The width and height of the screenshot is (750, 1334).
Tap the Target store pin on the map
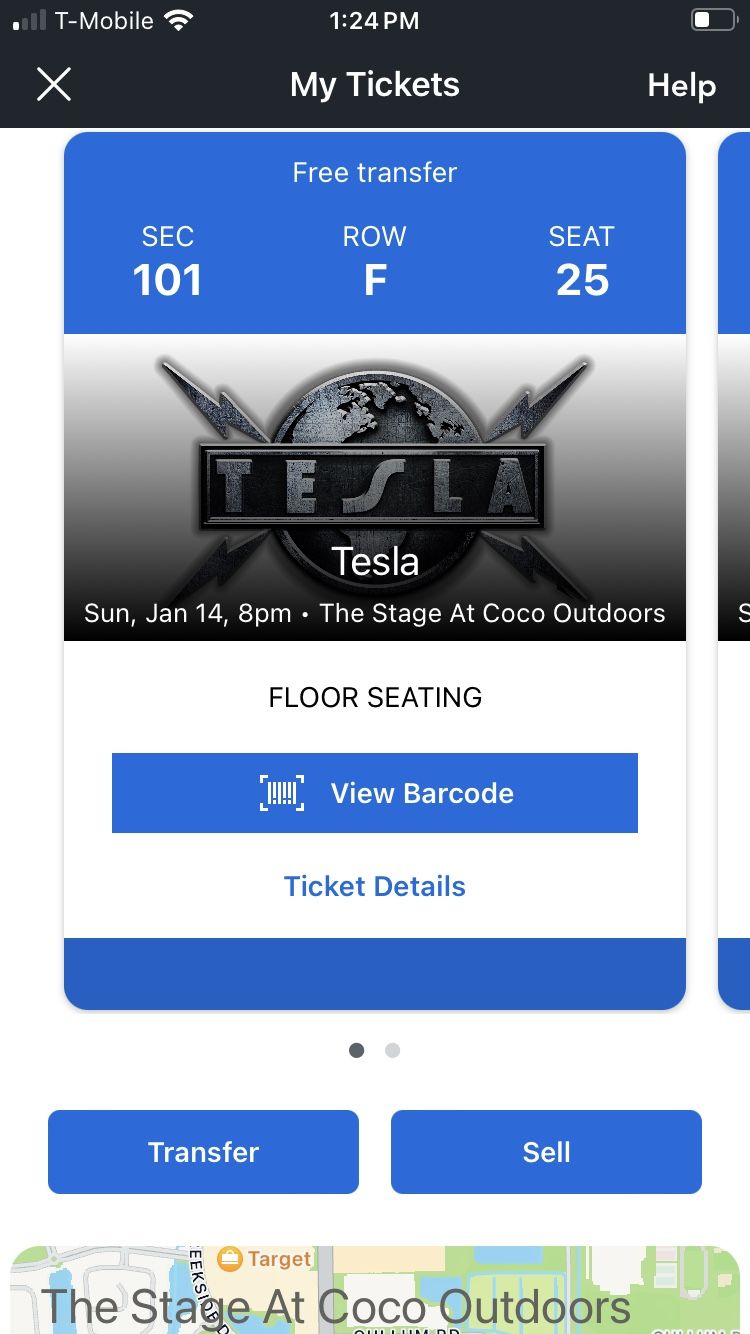[x=231, y=1259]
